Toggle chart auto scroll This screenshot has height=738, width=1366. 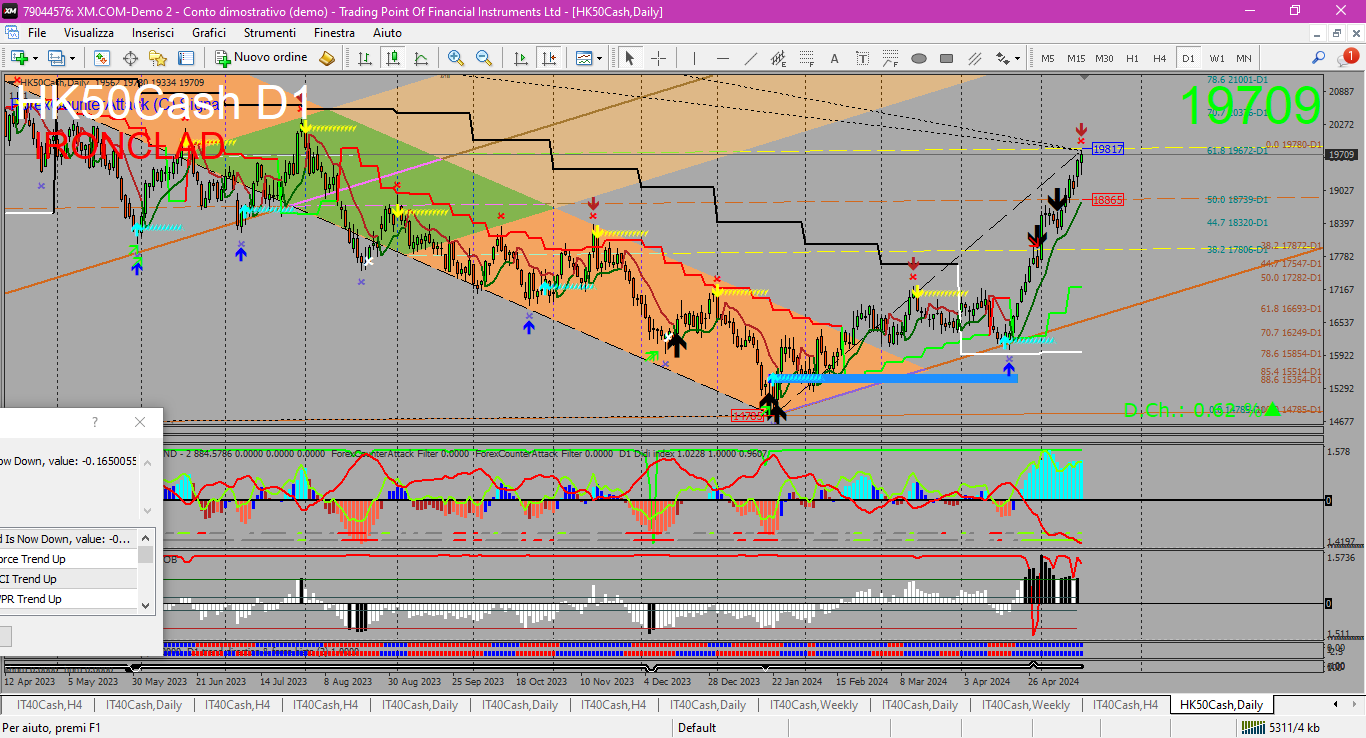(x=520, y=58)
